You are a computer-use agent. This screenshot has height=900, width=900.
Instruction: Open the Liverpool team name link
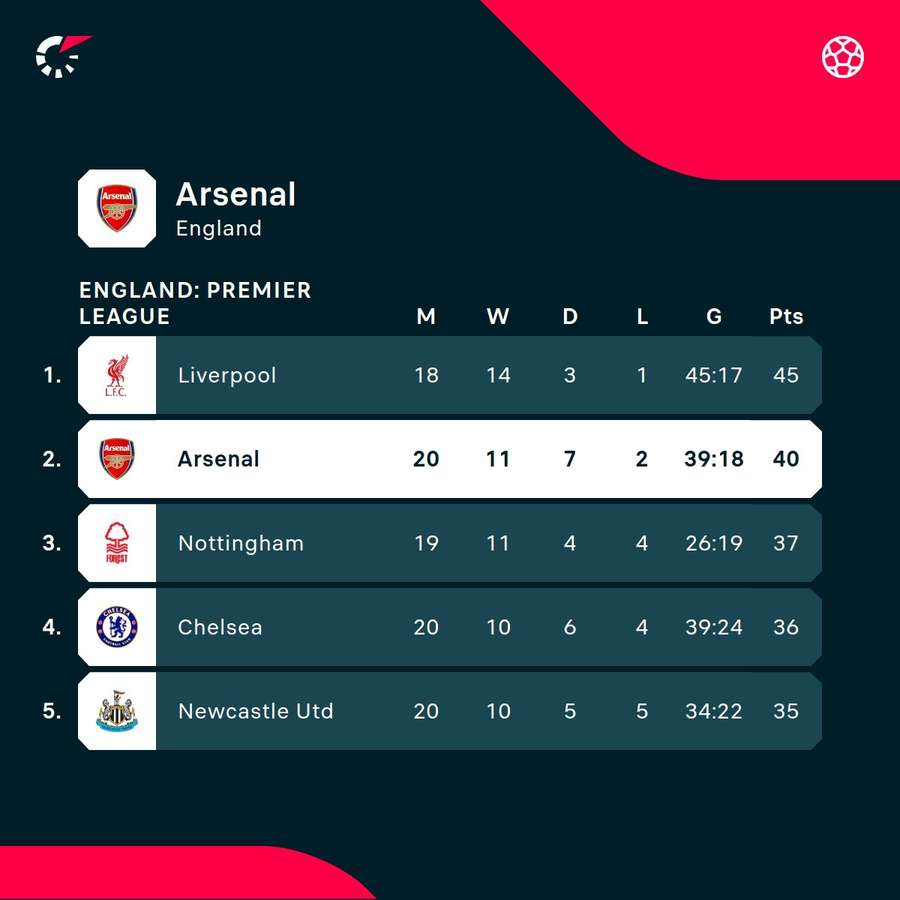(x=227, y=375)
